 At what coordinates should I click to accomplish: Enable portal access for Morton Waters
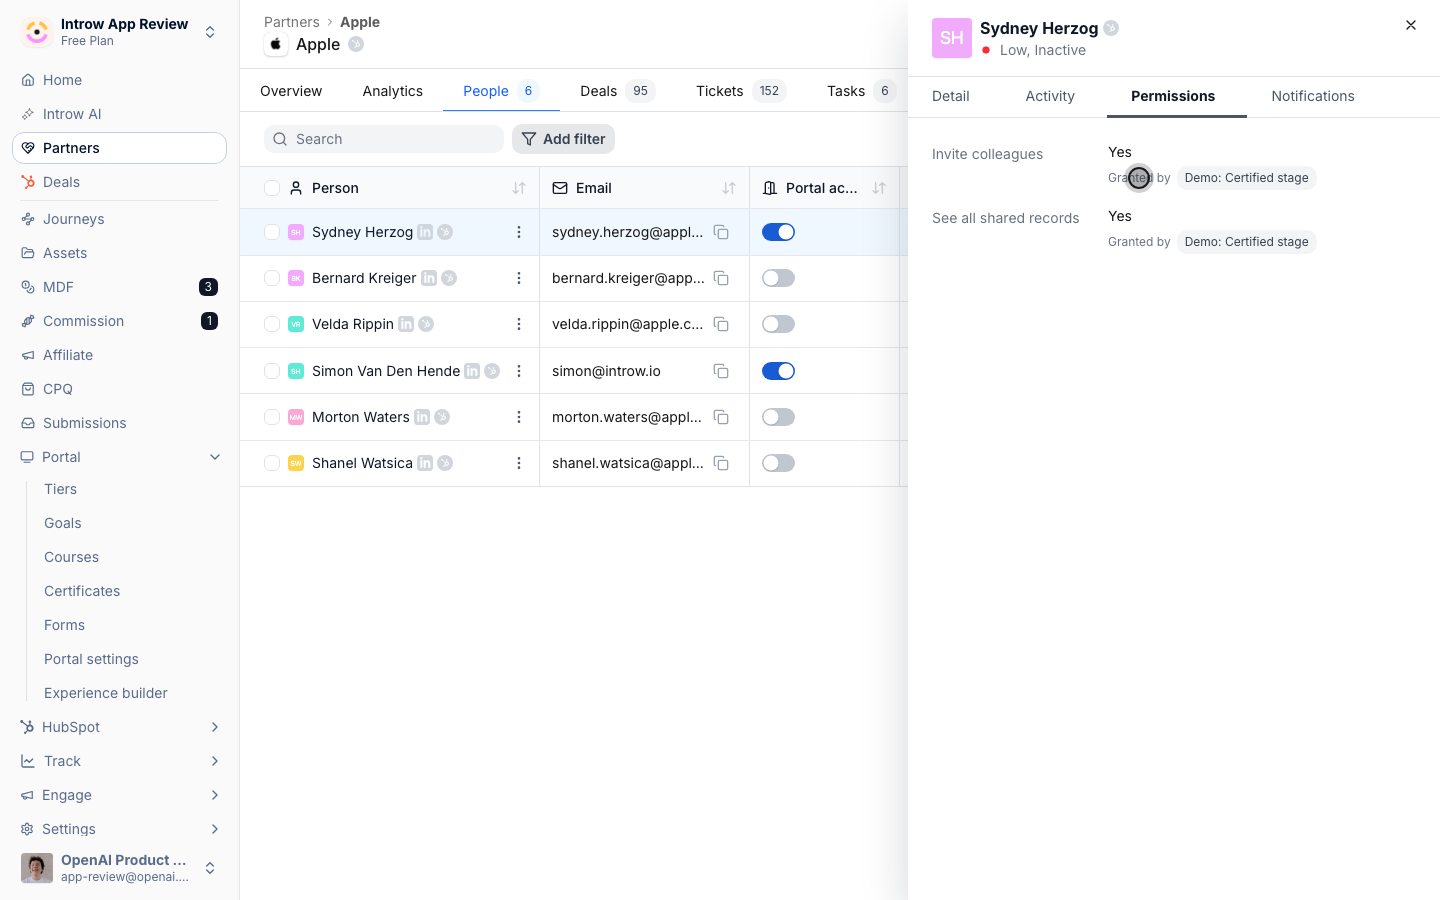point(778,417)
